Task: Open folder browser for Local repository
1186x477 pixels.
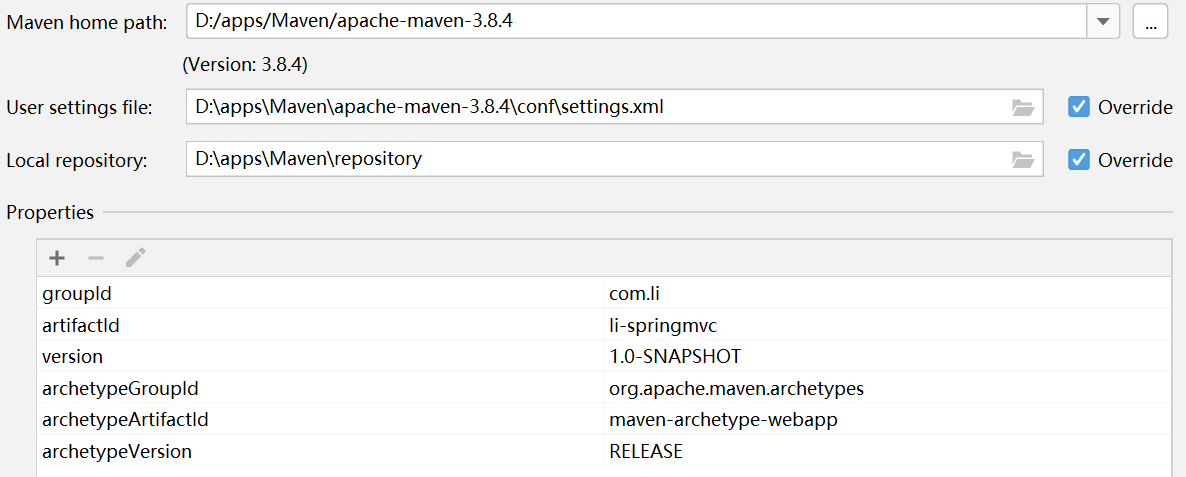Action: coord(1023,160)
